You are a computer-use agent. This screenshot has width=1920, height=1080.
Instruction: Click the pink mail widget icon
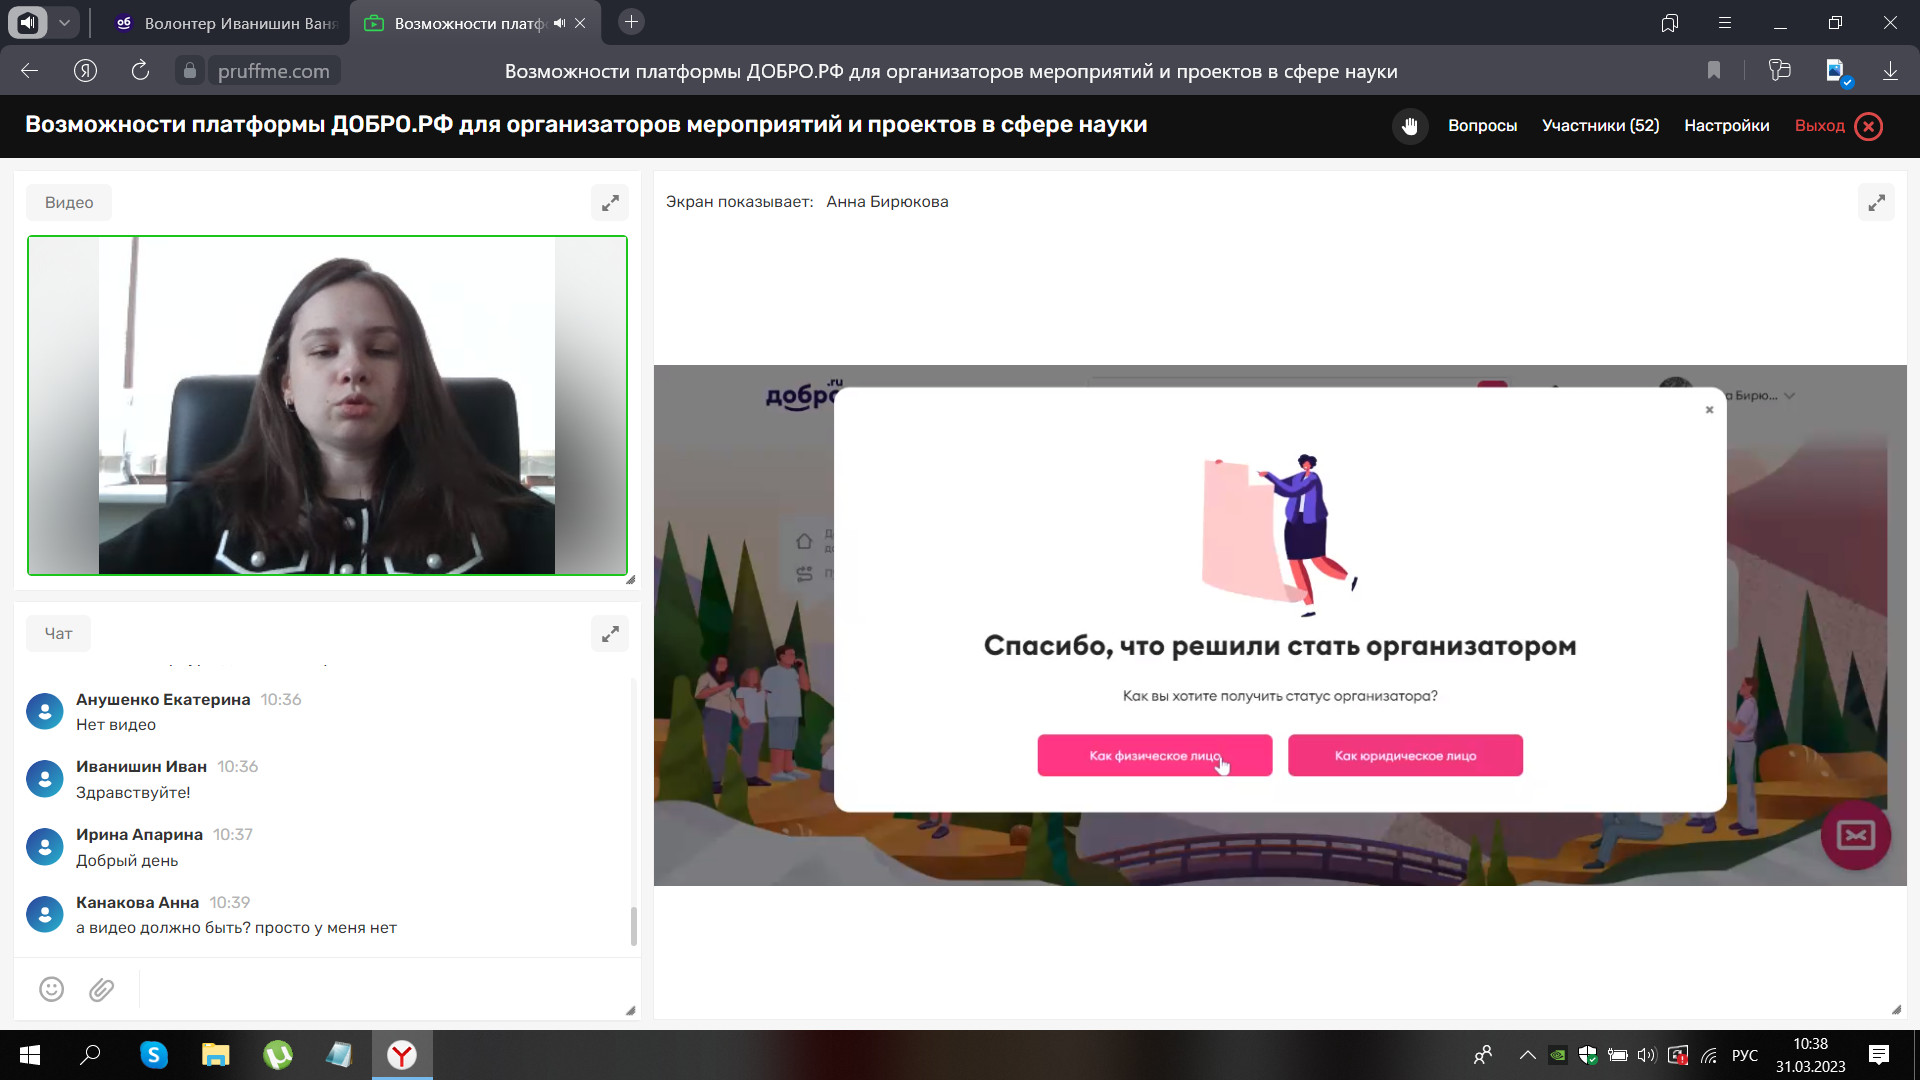click(x=1855, y=835)
